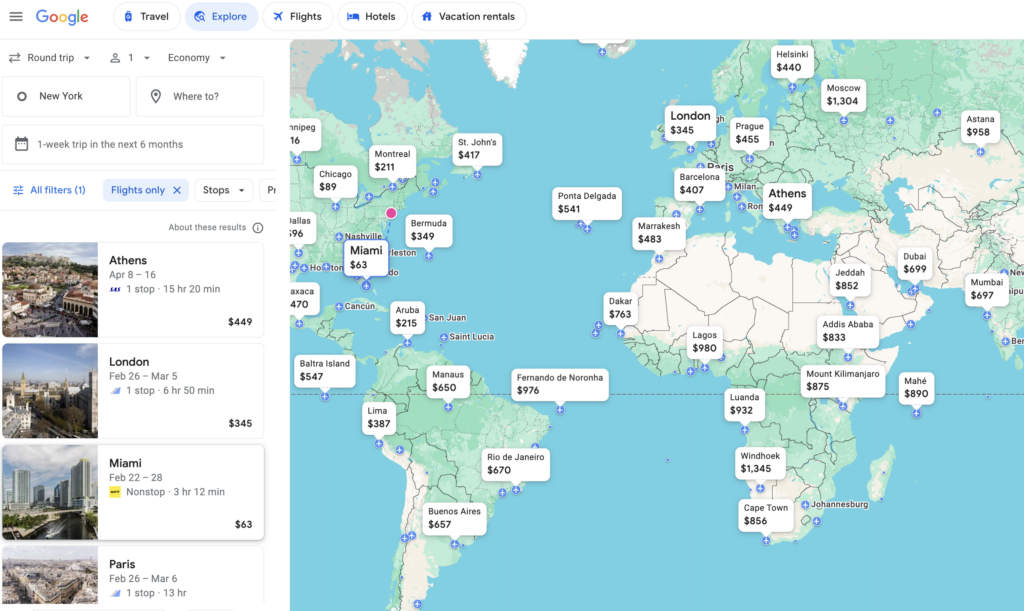Click the Marrakesh $483 map label

pyautogui.click(x=658, y=233)
